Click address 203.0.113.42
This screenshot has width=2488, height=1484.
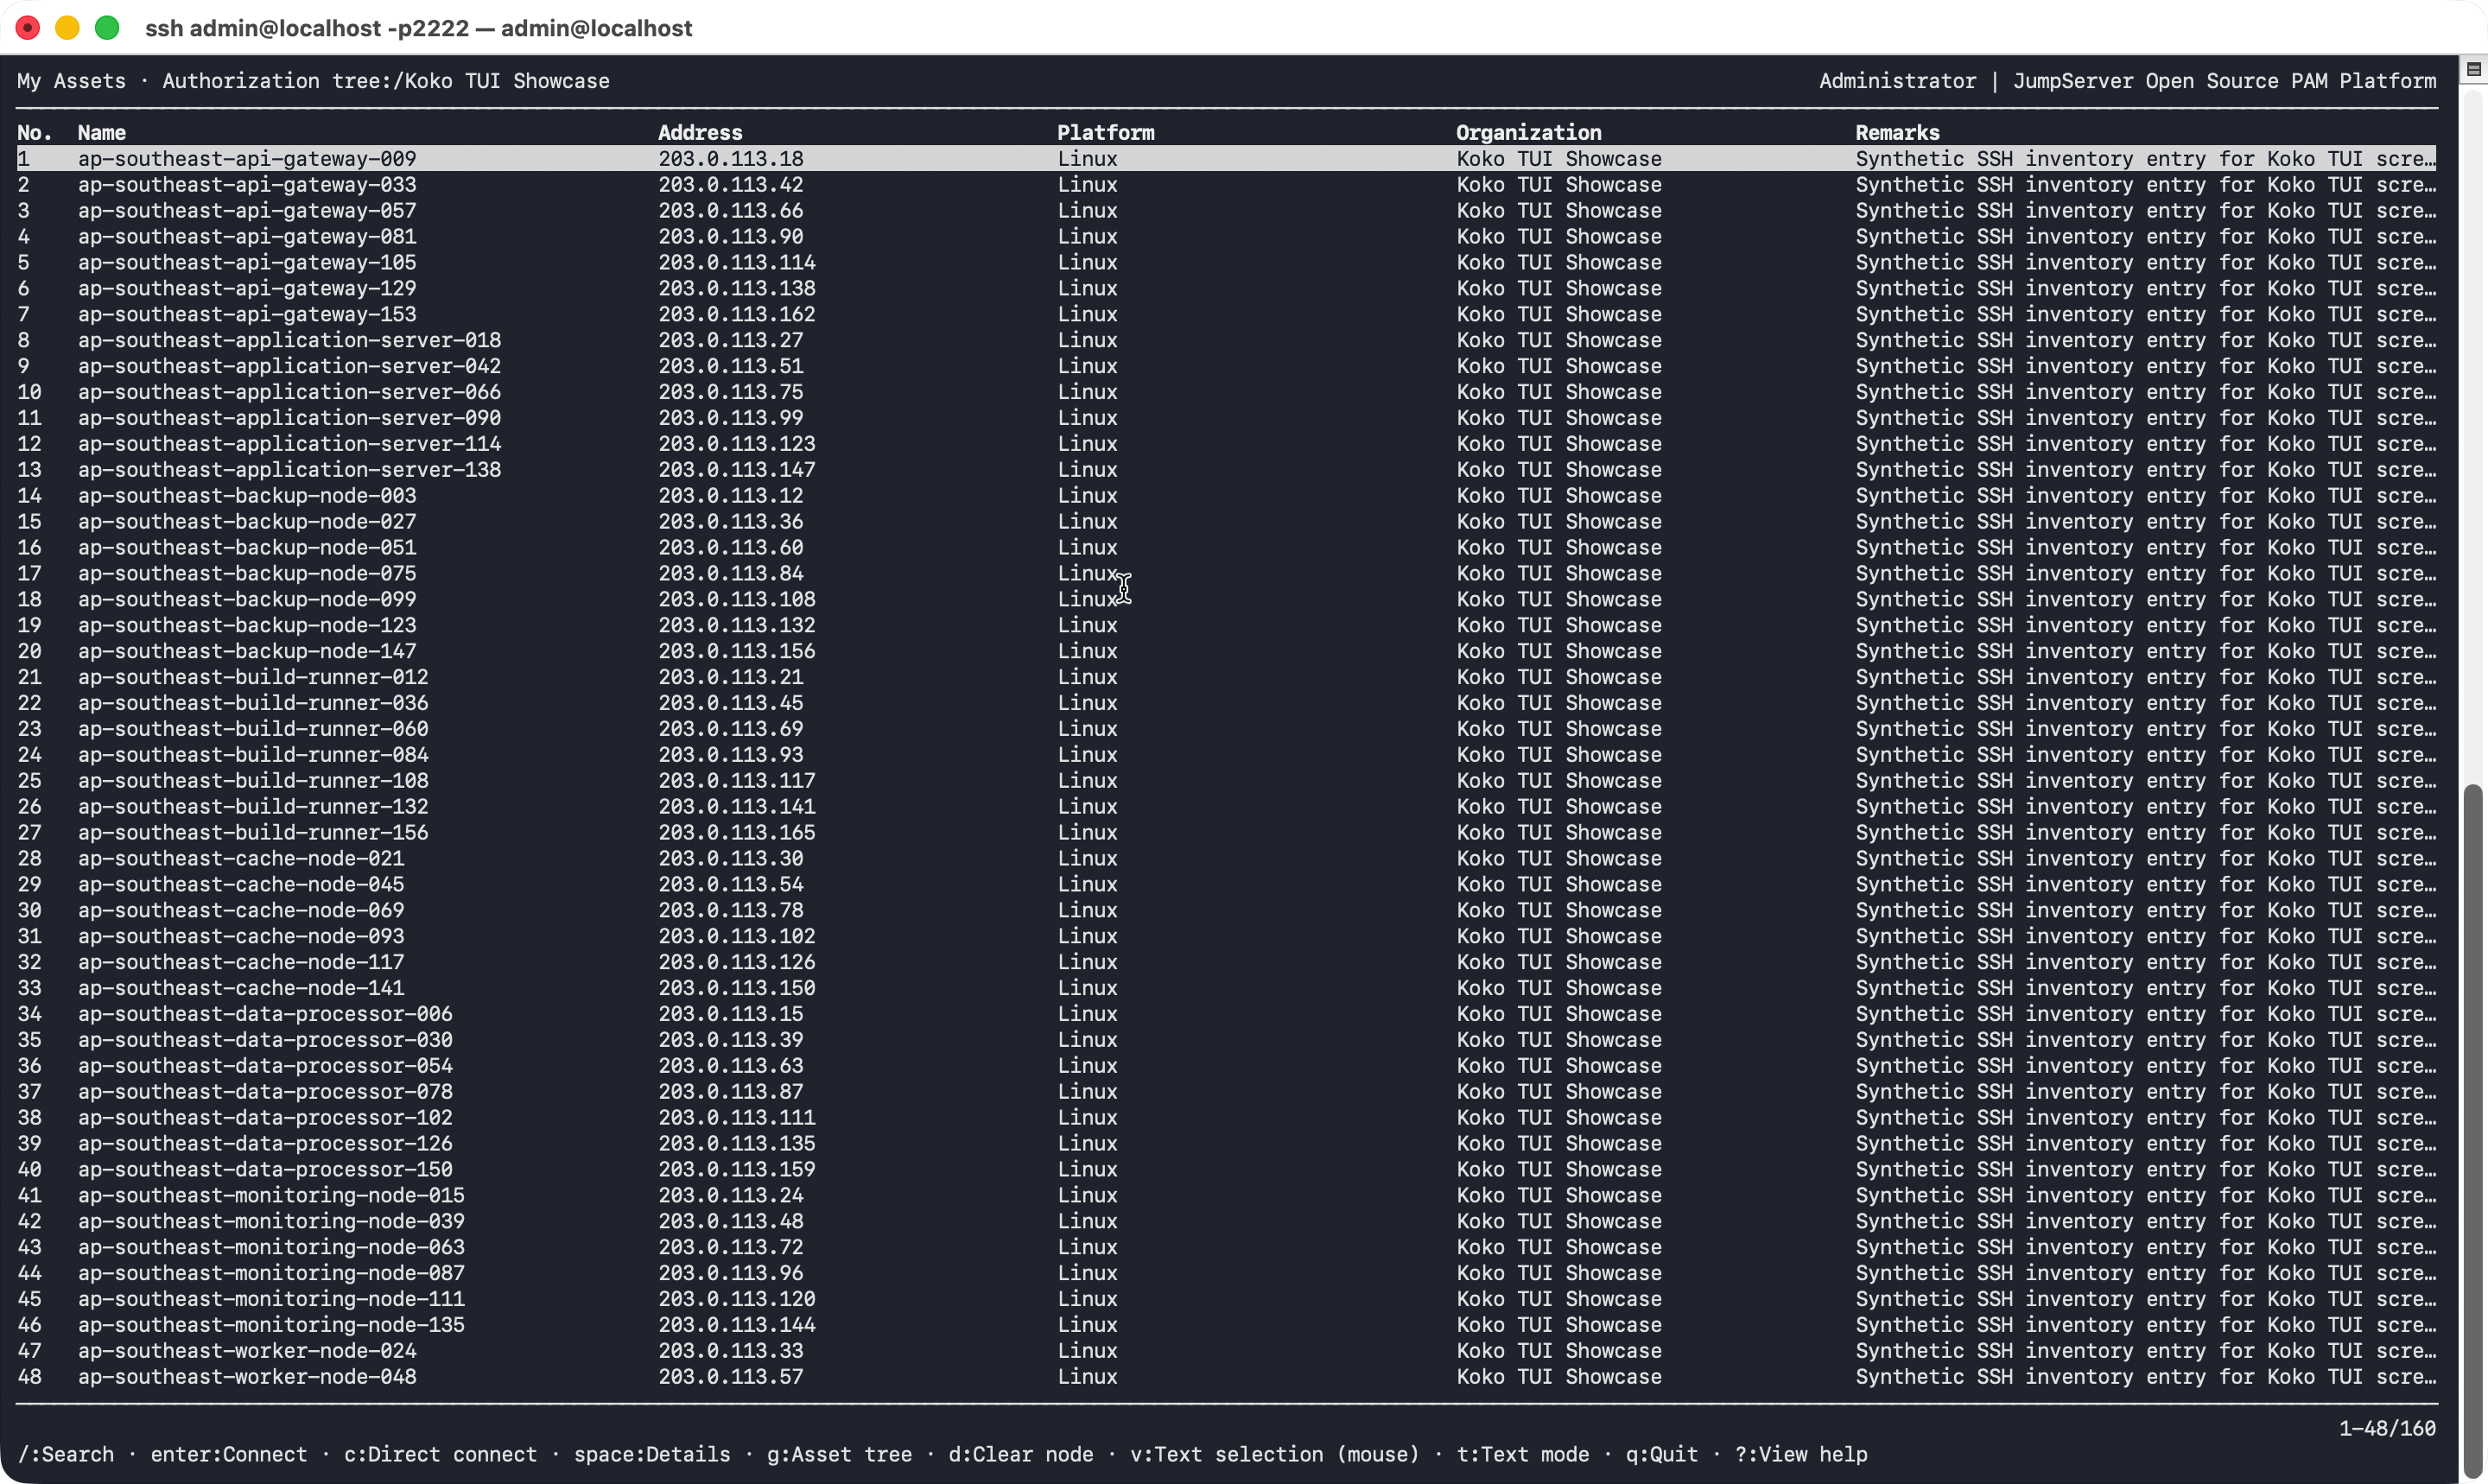click(731, 184)
